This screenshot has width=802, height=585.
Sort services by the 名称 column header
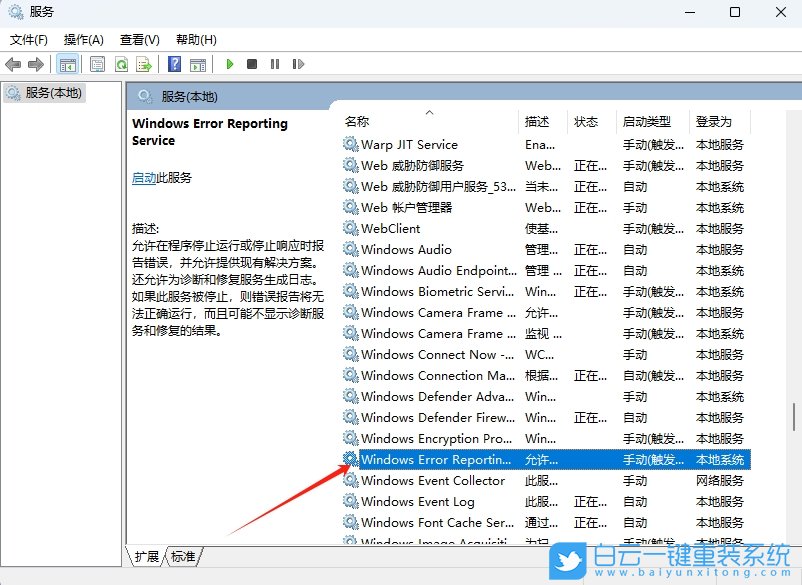(355, 120)
